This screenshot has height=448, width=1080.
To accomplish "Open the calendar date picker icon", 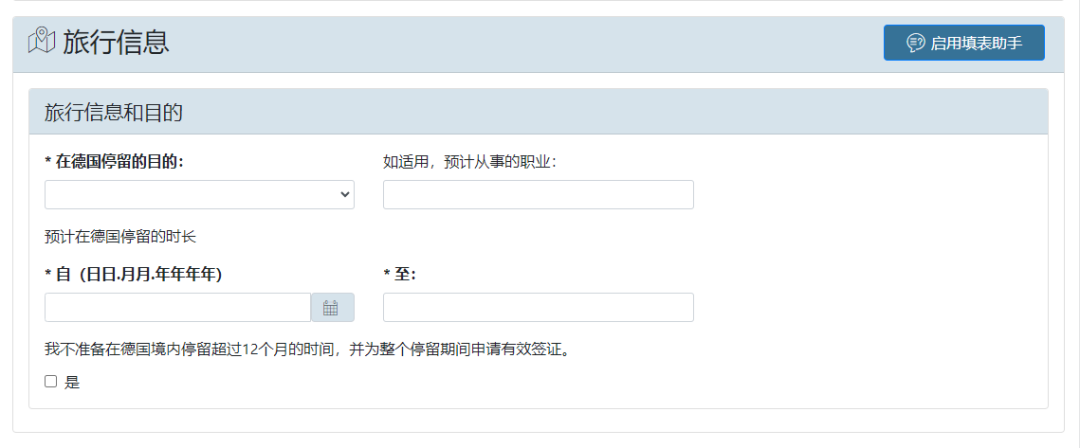I will tap(331, 307).
